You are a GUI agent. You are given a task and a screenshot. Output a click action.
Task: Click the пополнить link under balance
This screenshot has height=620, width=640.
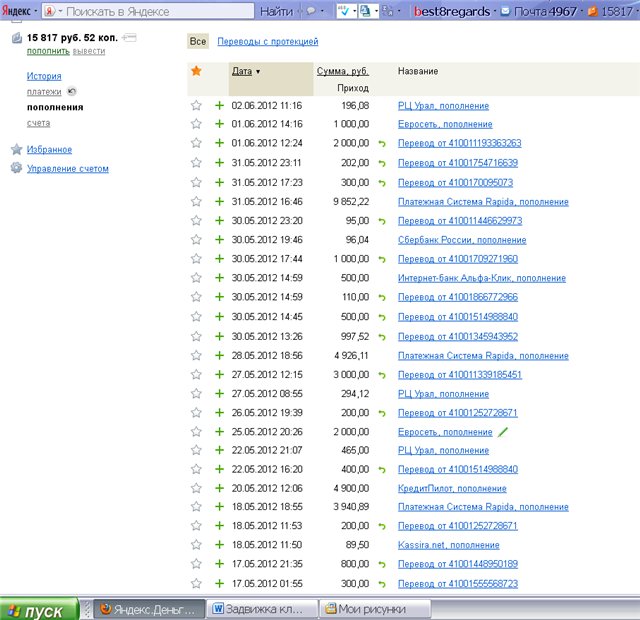coord(48,51)
